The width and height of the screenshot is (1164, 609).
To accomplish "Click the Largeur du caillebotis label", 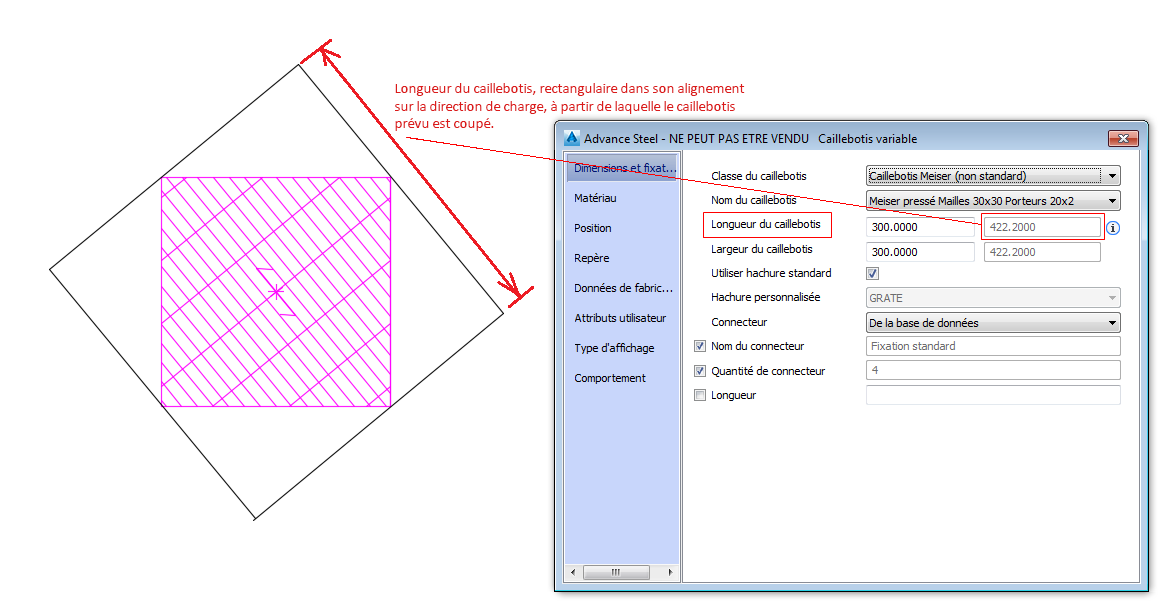I will pos(762,250).
